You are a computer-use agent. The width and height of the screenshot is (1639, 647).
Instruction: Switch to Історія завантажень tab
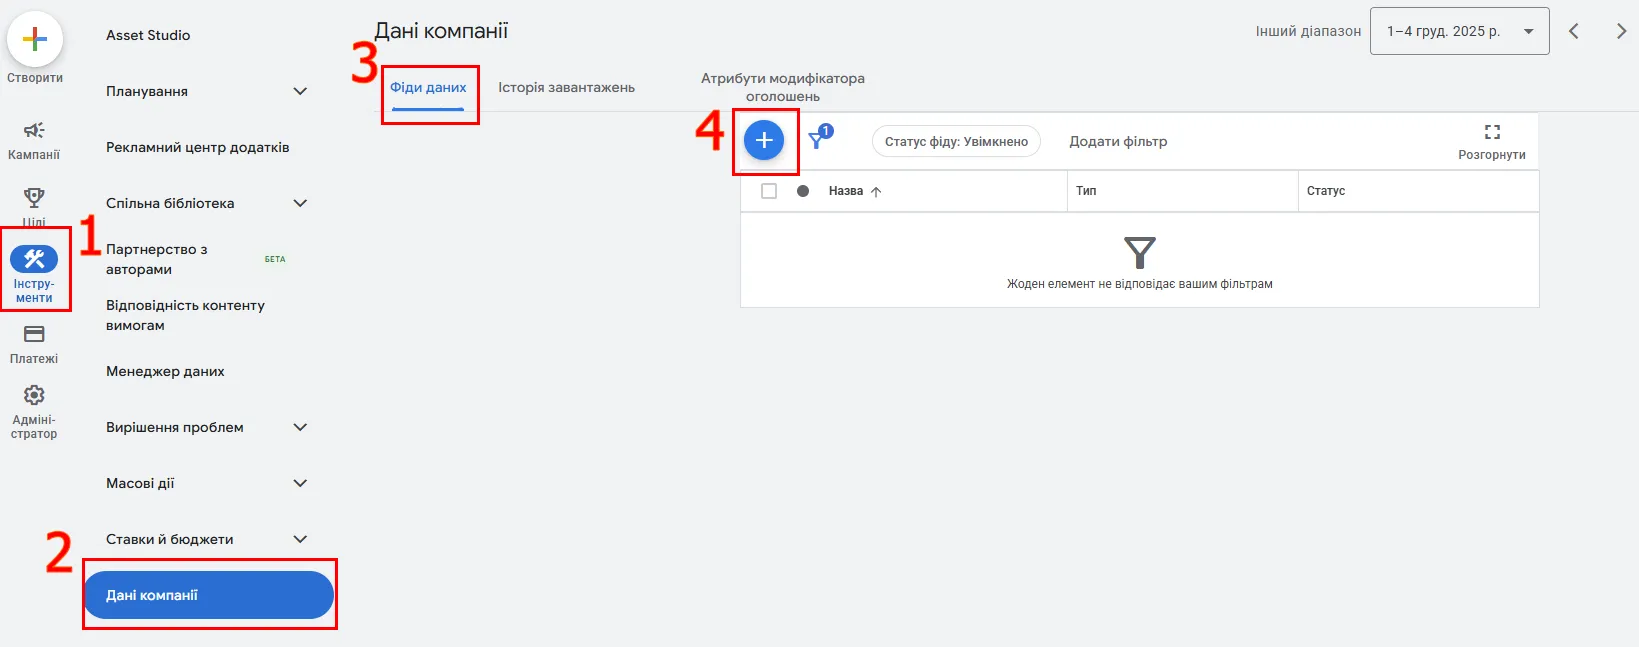pos(566,88)
